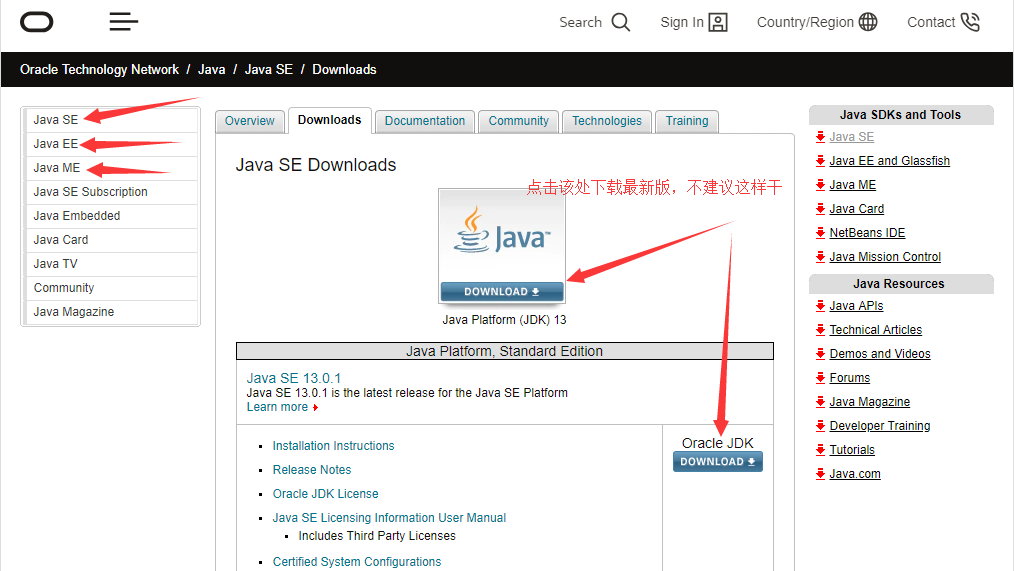Image resolution: width=1014 pixels, height=571 pixels.
Task: Click red download arrow beside Tutorials
Action: click(x=820, y=449)
